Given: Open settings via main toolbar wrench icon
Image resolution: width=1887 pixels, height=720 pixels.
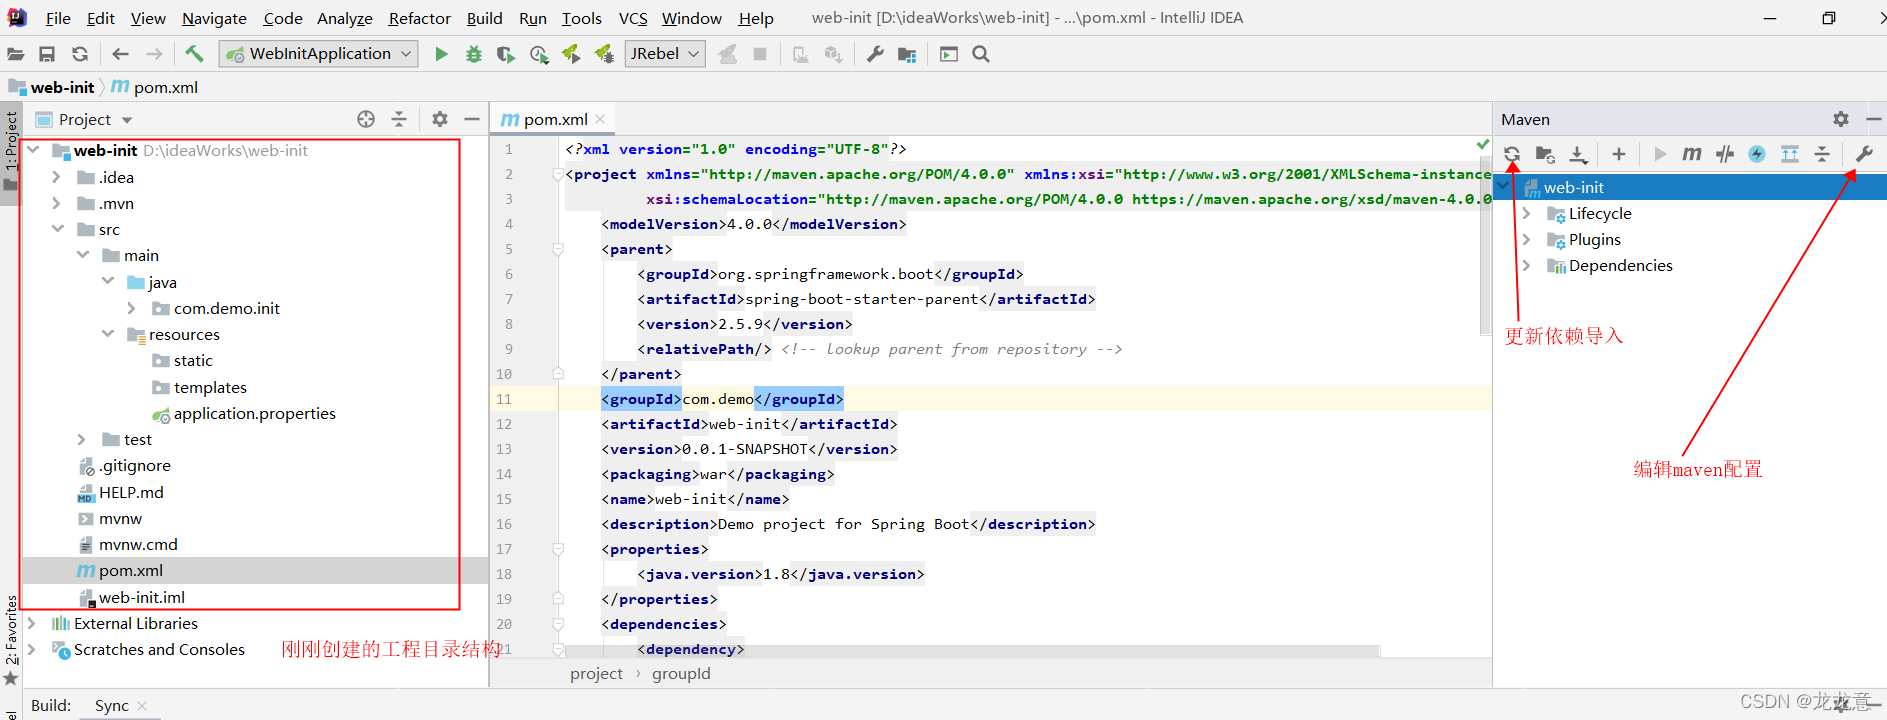Looking at the screenshot, I should point(875,54).
